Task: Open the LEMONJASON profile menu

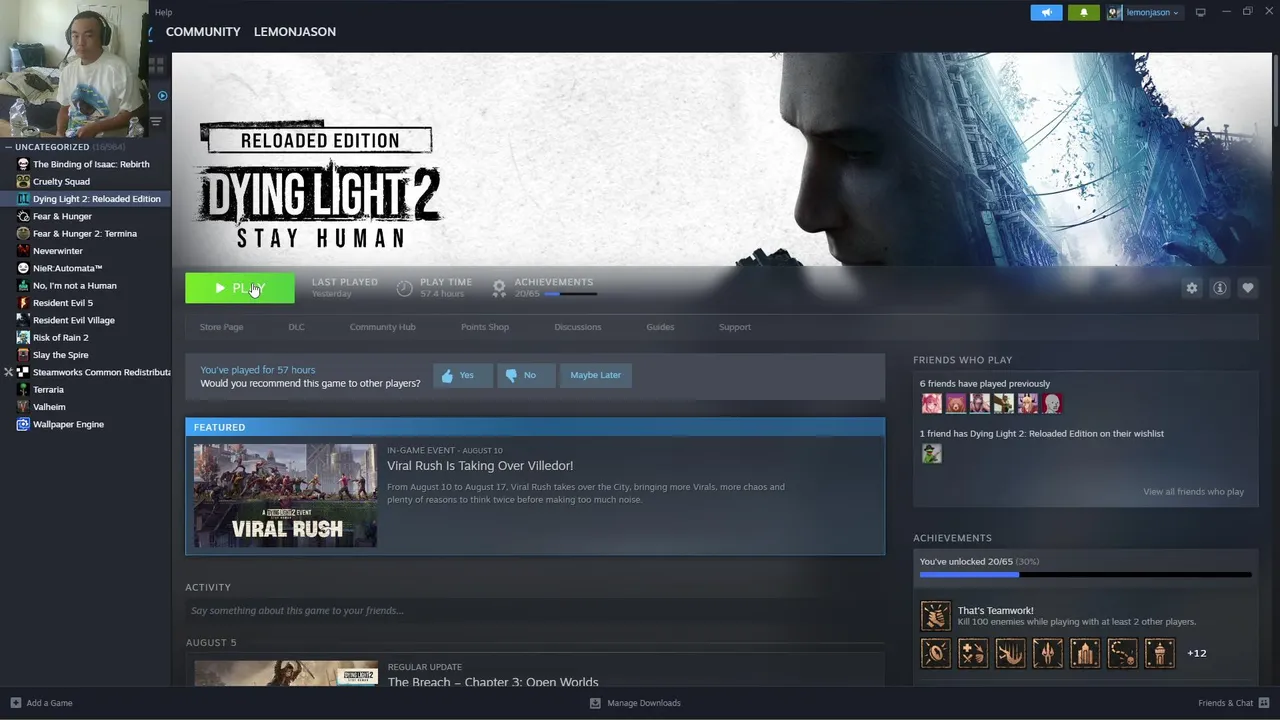Action: pos(295,32)
